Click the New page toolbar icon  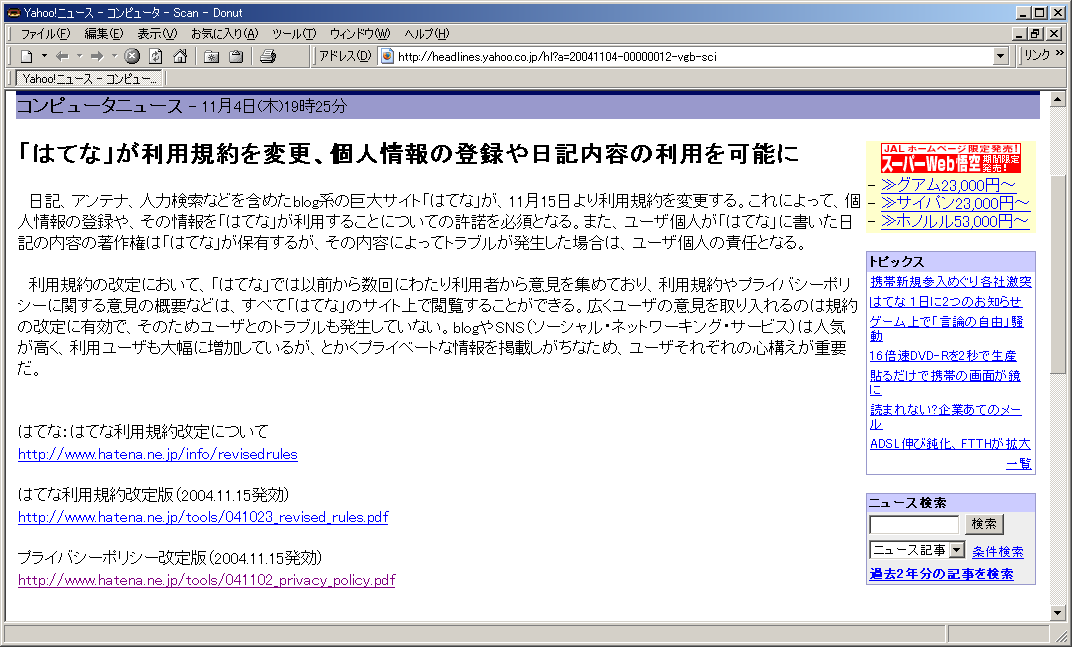[27, 56]
